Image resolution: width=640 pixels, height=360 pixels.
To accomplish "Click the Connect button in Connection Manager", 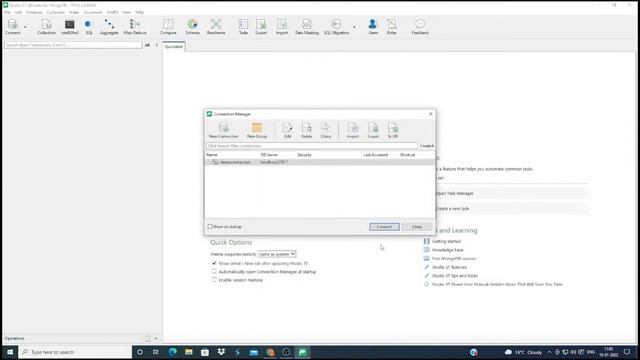I will 384,227.
